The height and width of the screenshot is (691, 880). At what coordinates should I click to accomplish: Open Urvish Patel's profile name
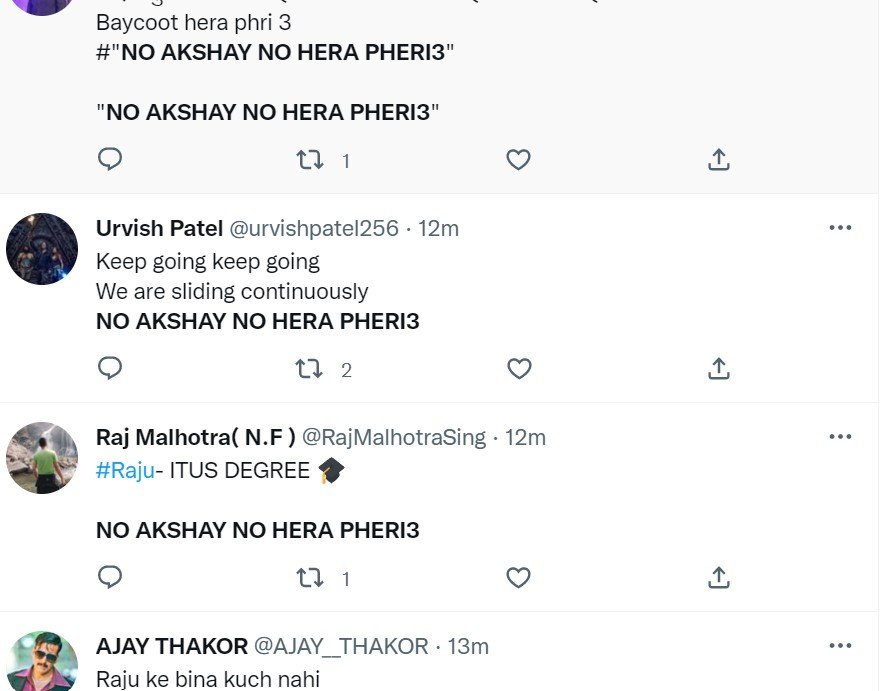[159, 228]
